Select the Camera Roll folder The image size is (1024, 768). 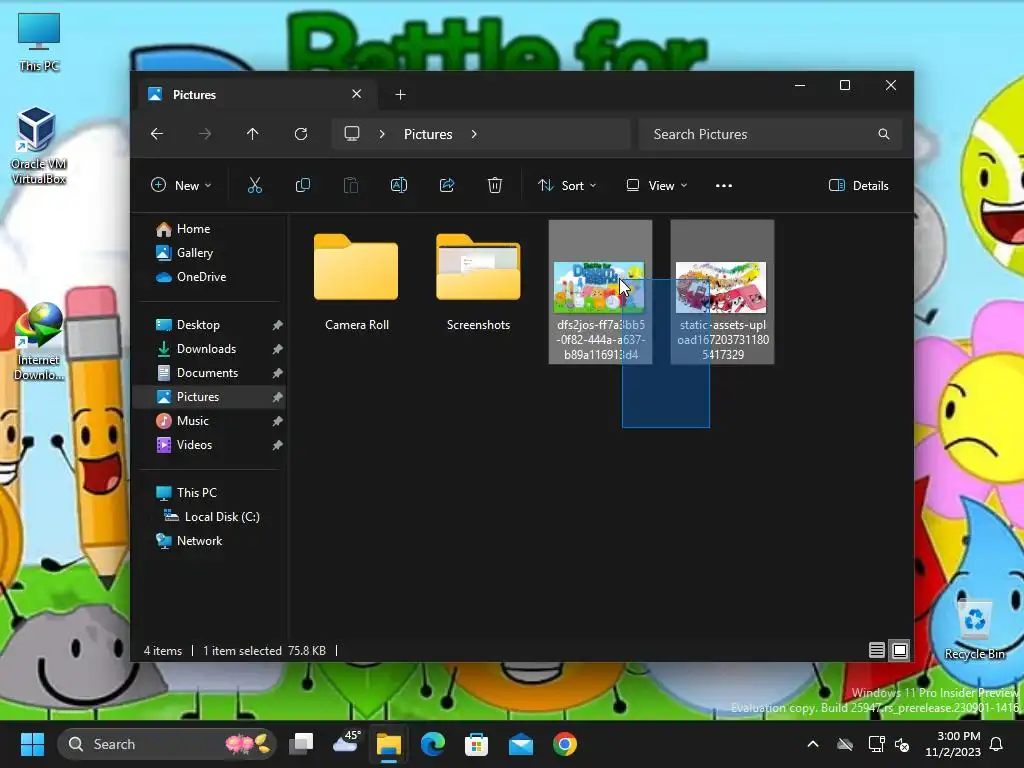click(356, 281)
